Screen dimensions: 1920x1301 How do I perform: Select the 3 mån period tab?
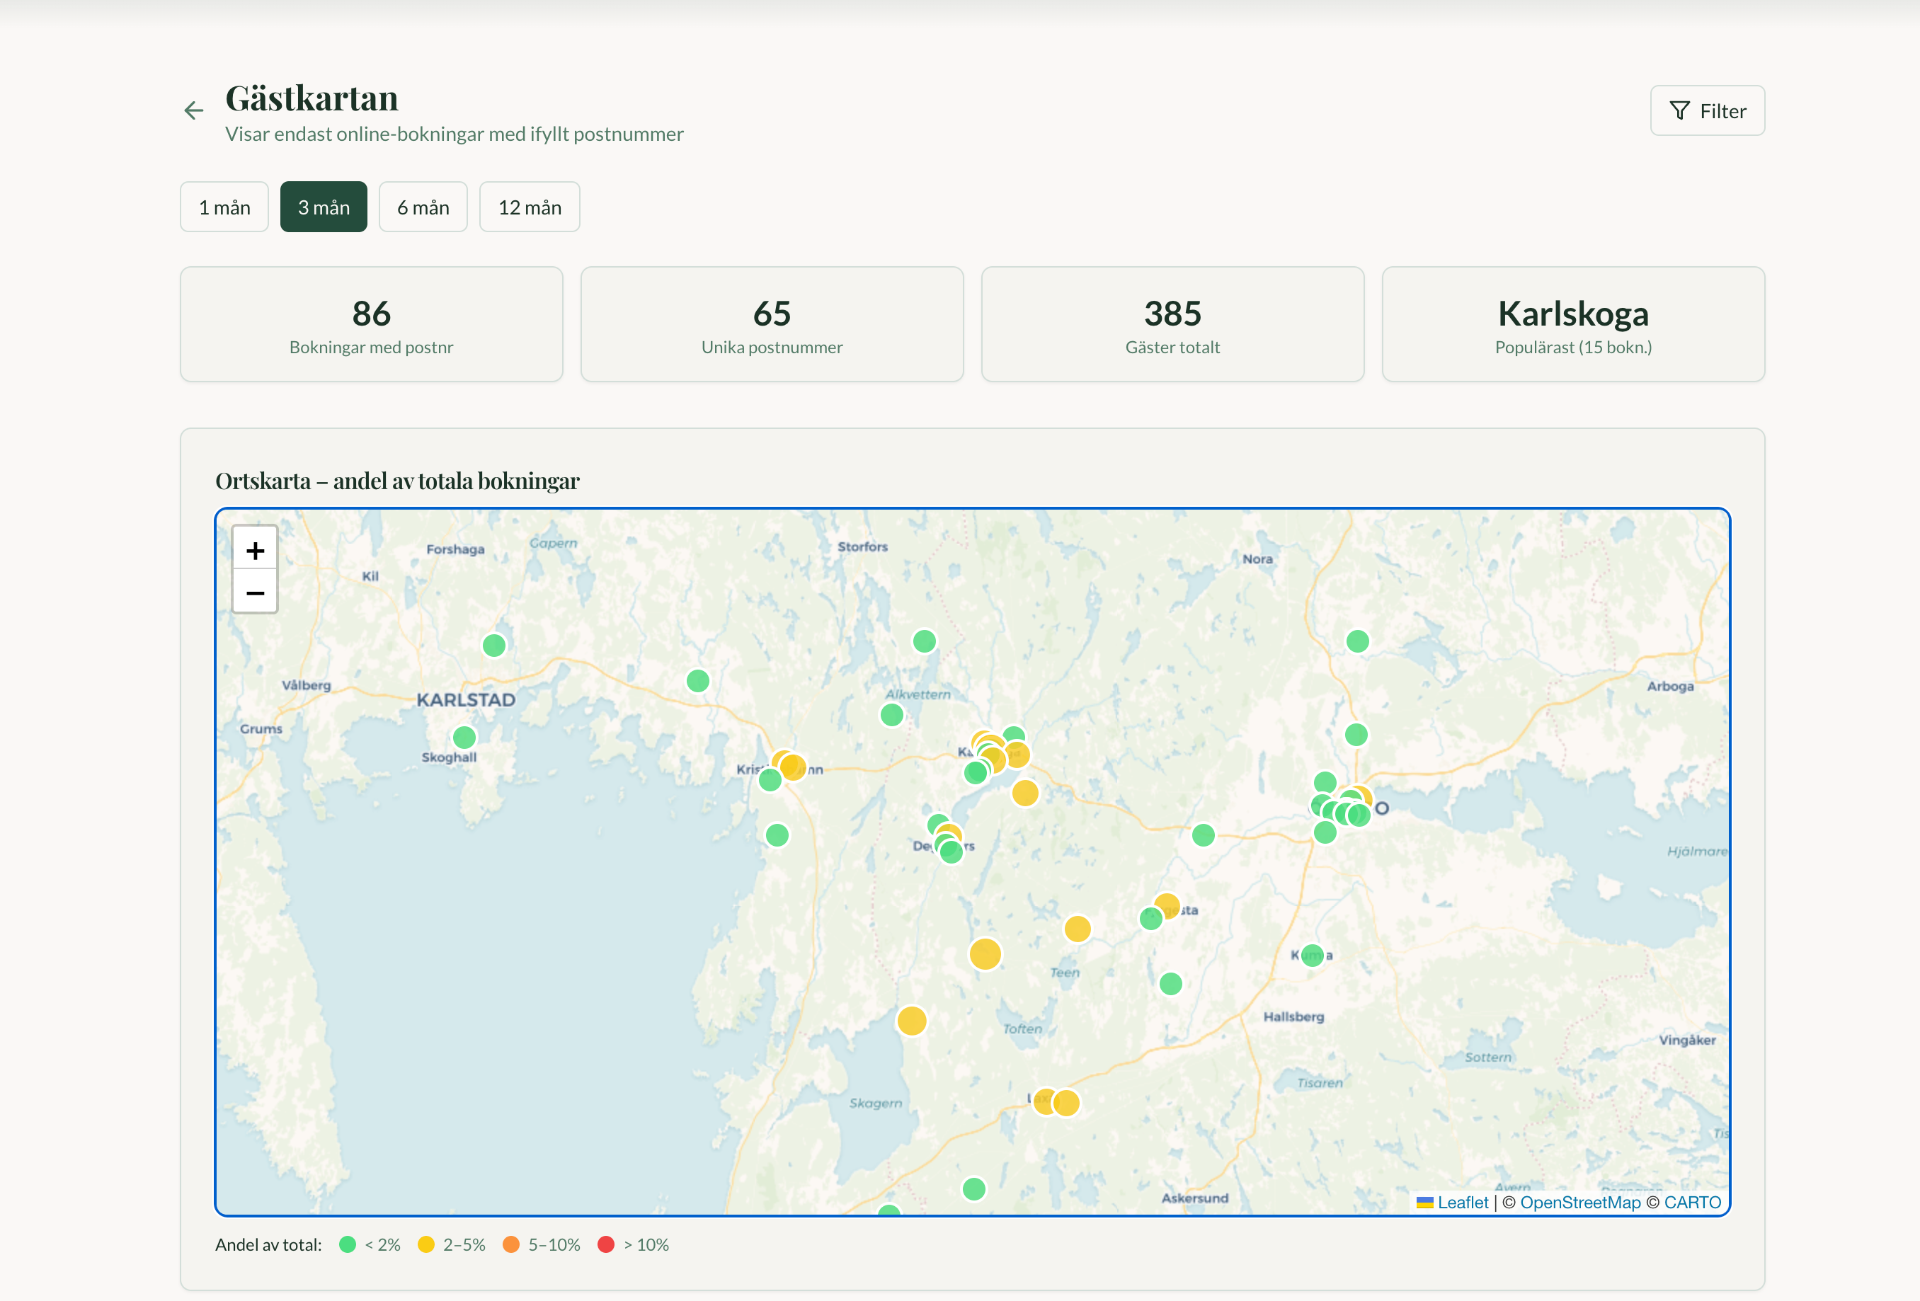coord(323,207)
